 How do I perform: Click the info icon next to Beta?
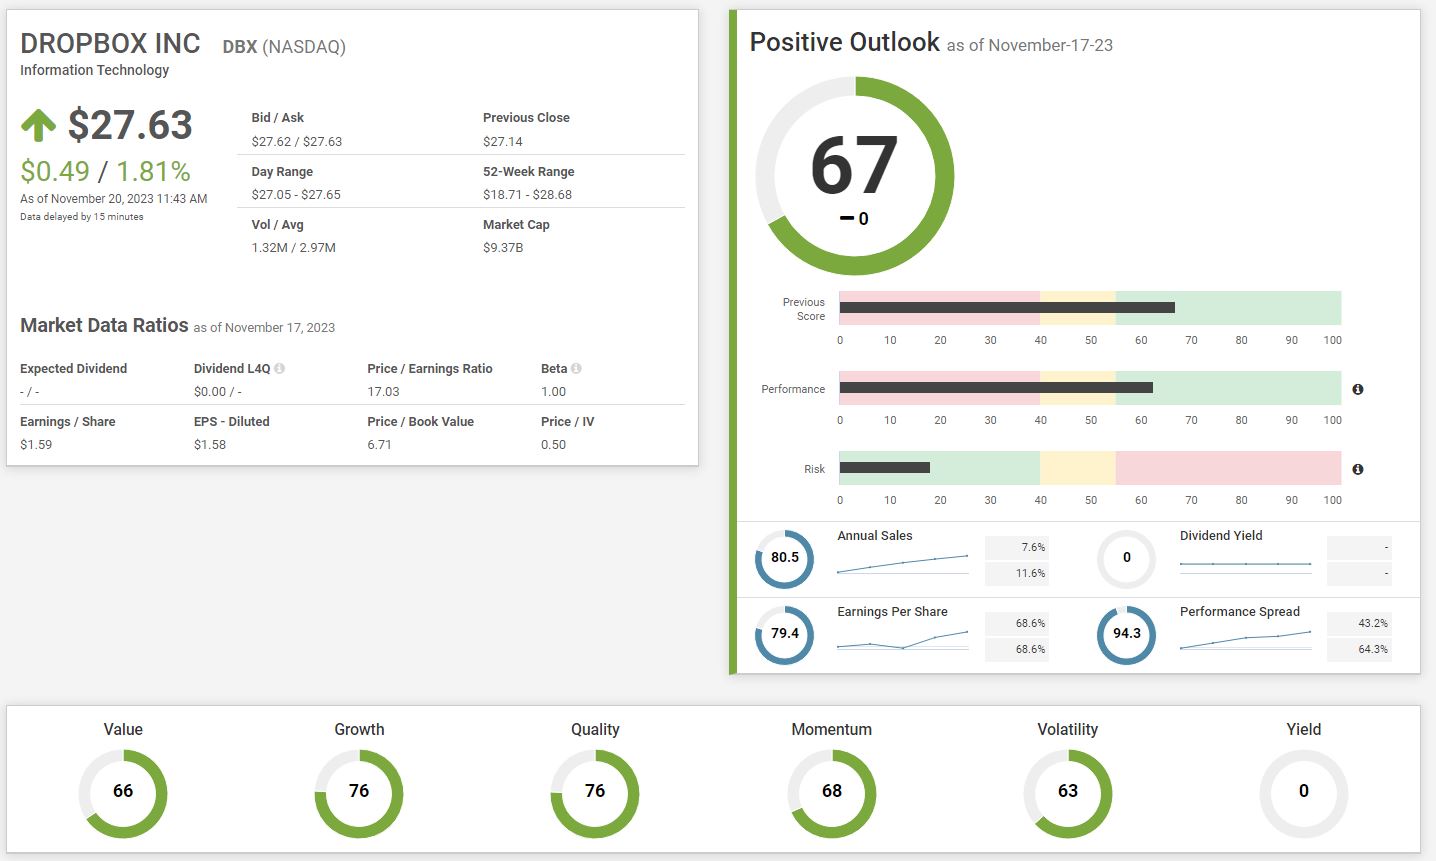tap(577, 368)
